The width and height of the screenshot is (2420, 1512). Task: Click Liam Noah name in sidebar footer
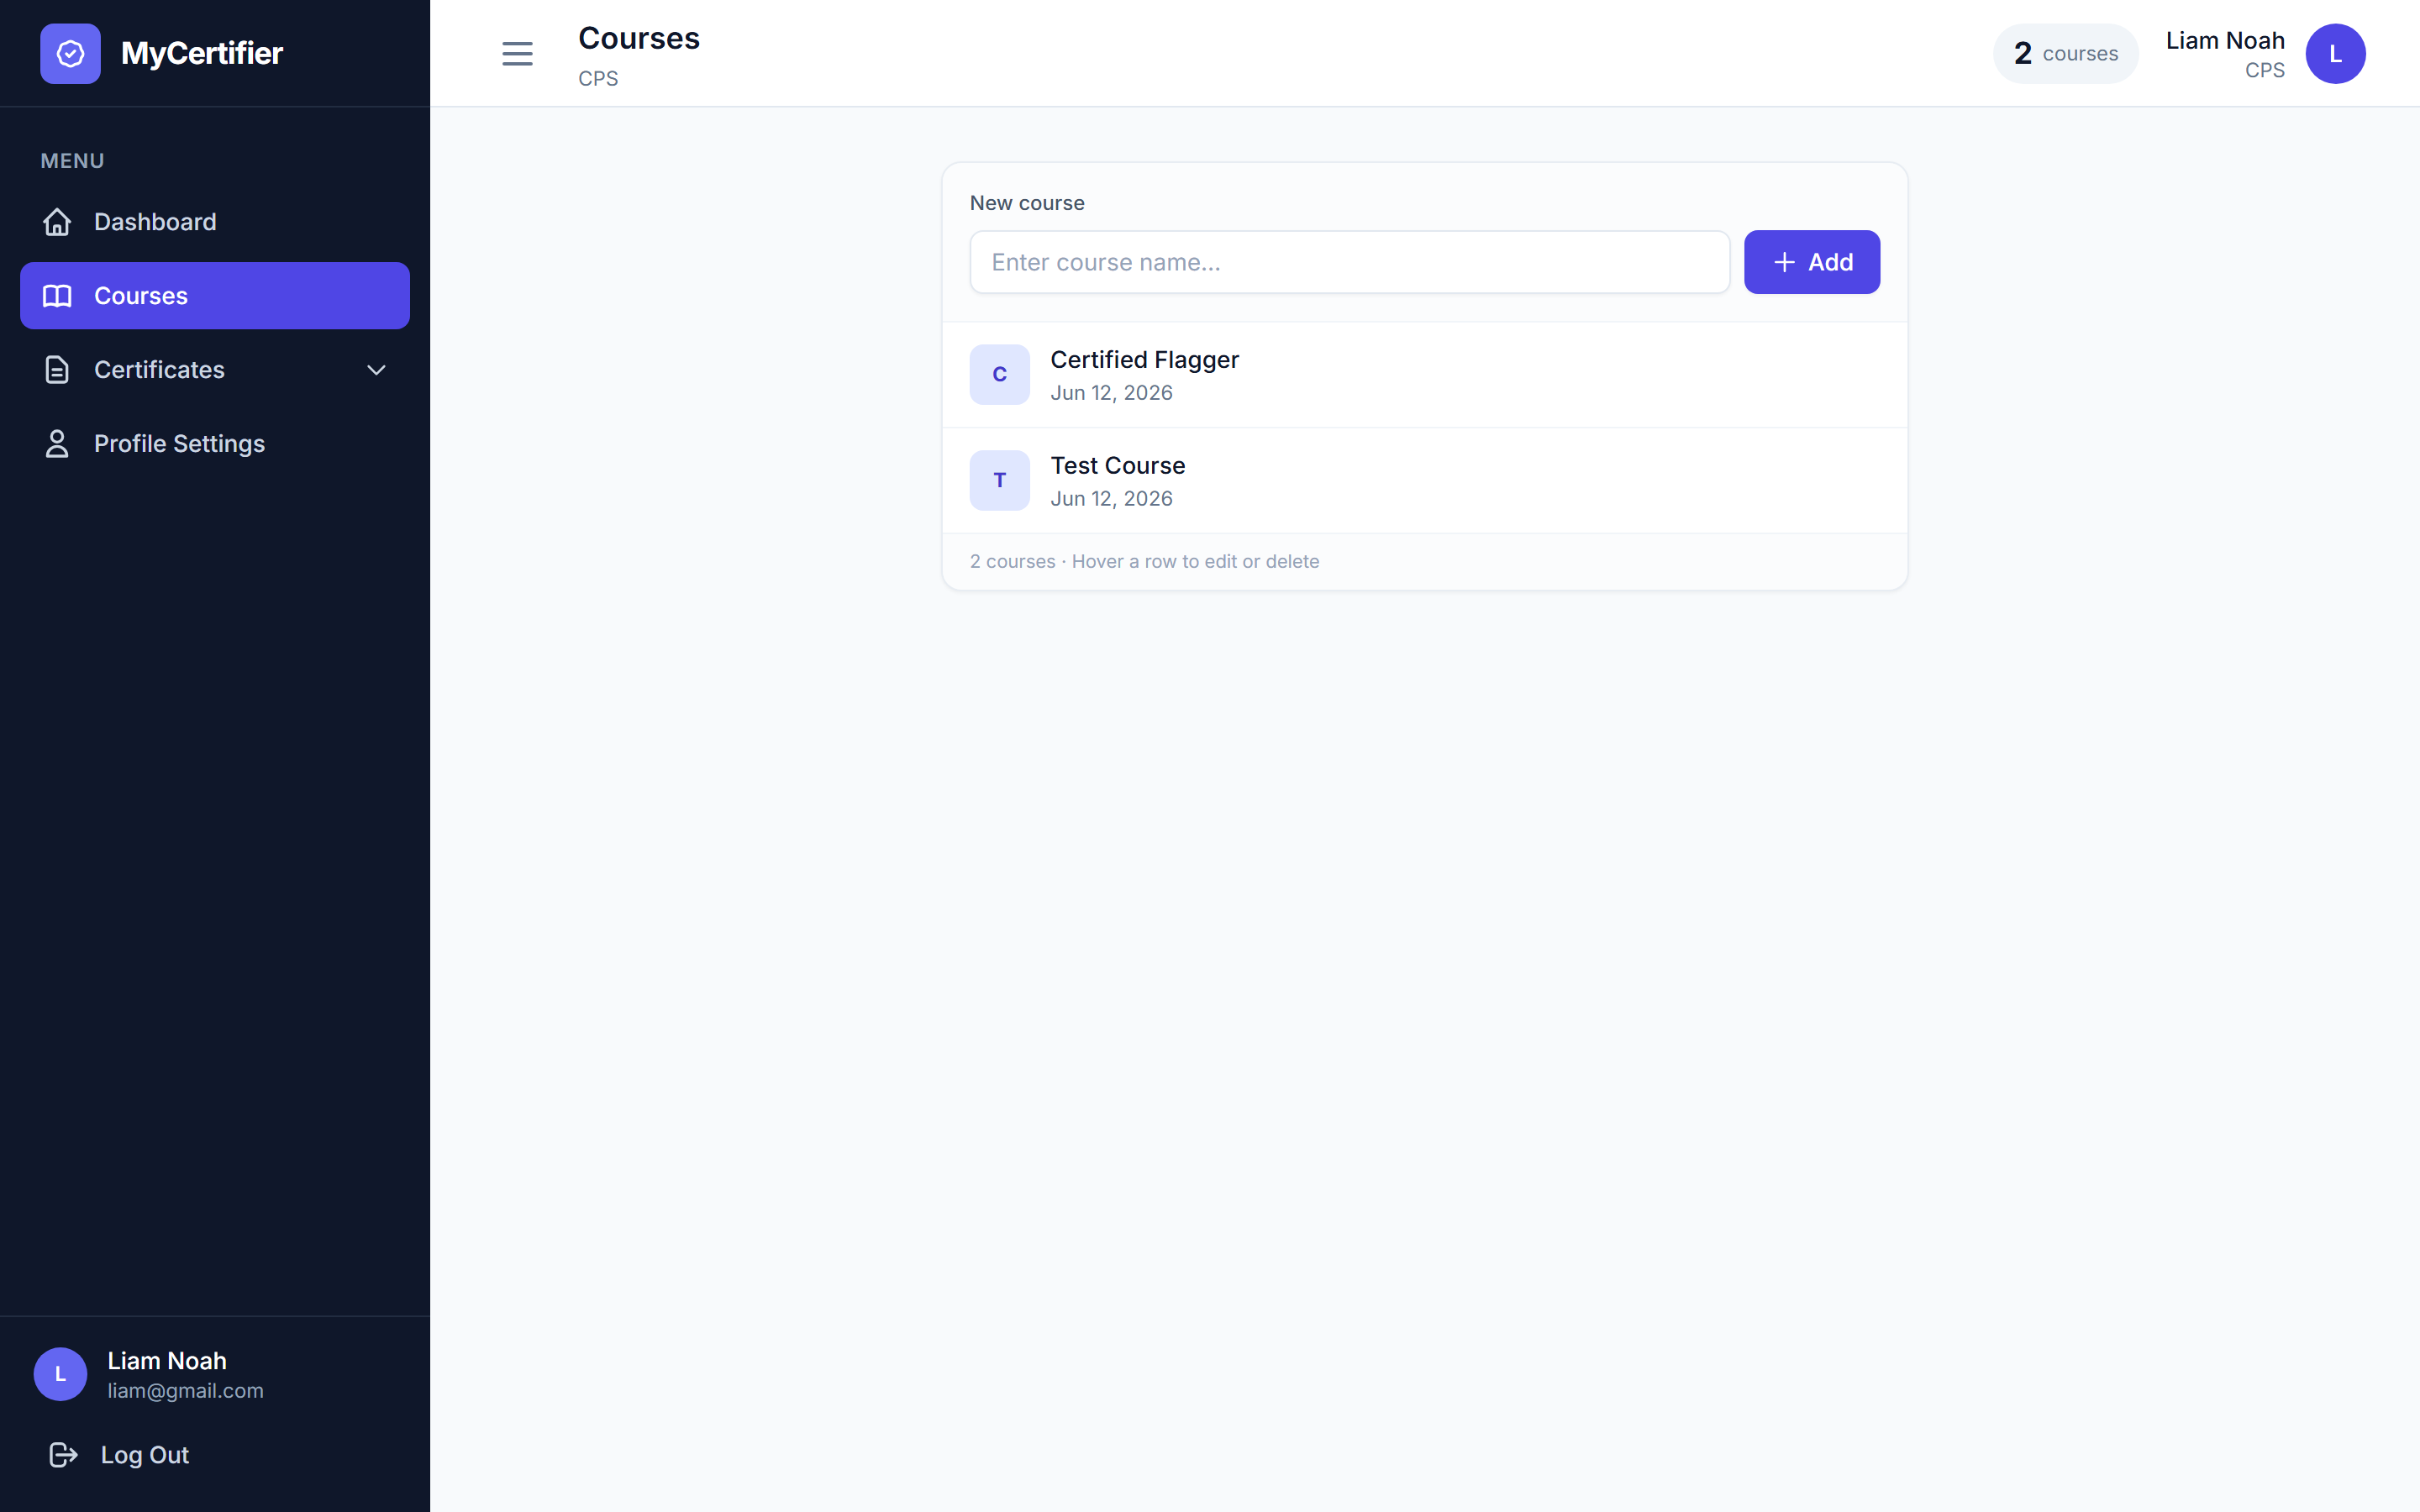click(x=167, y=1361)
